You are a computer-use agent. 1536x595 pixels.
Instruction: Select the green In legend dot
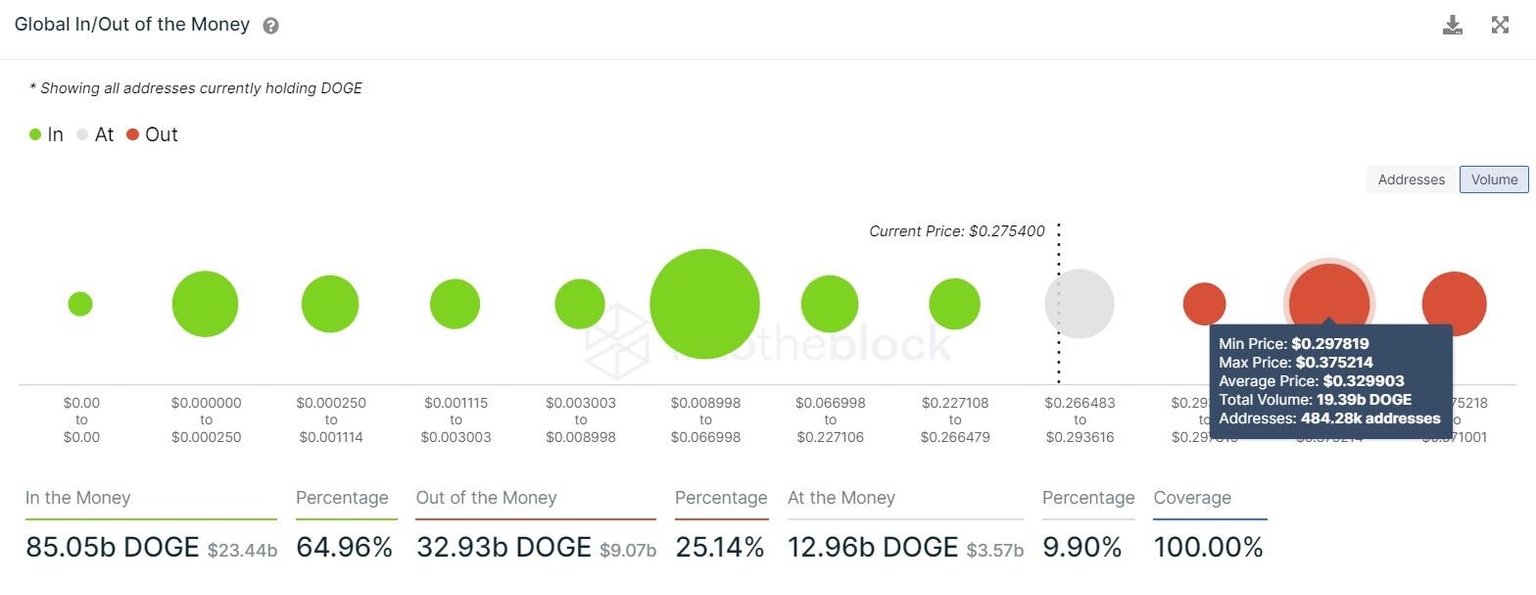click(33, 133)
